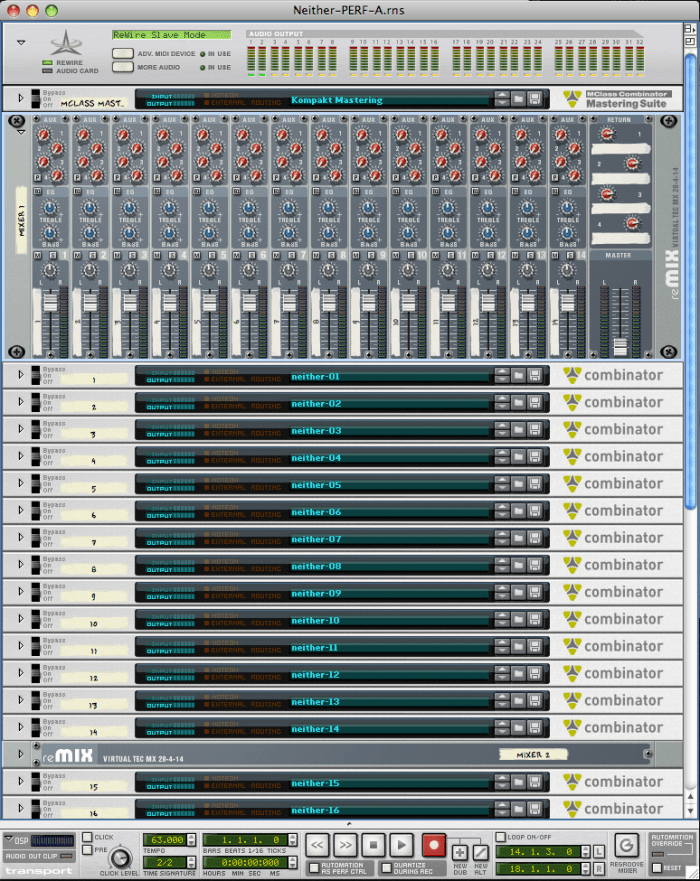Select the neither-05 patch name display
The image size is (700, 881).
315,485
